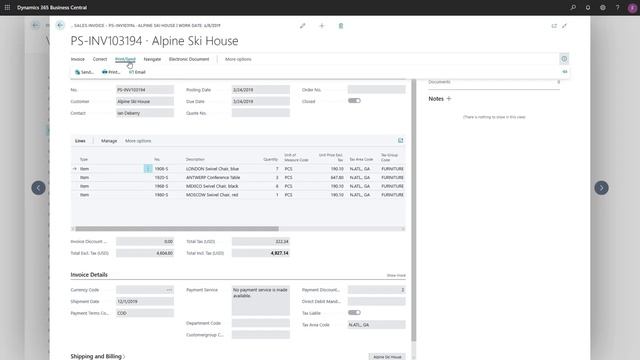Click the lines horizontal scrollbar thumb
Image resolution: width=640 pixels, height=360 pixels.
coord(177,229)
